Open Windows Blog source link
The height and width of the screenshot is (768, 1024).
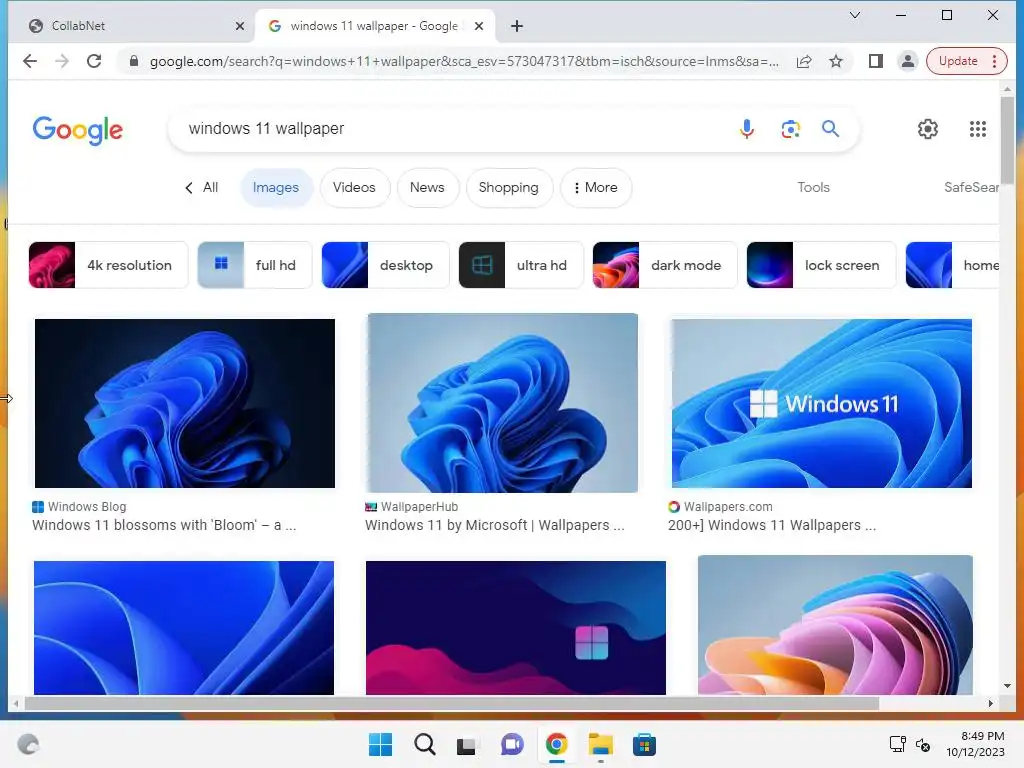79,507
